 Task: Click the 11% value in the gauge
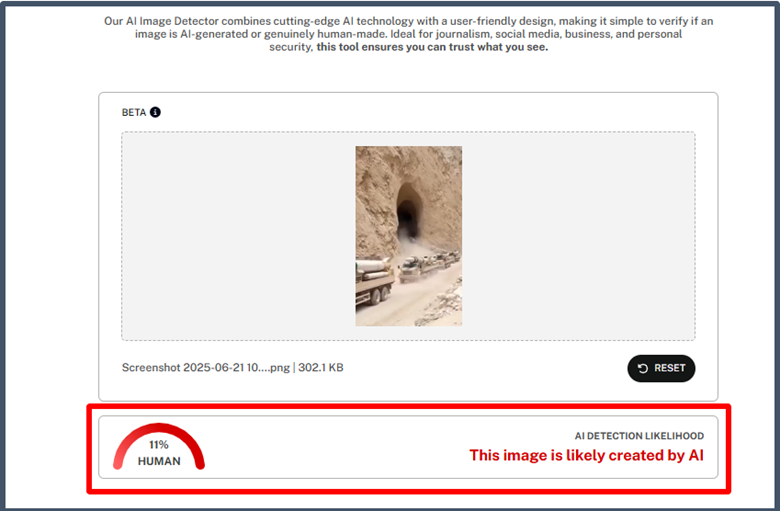[x=159, y=445]
